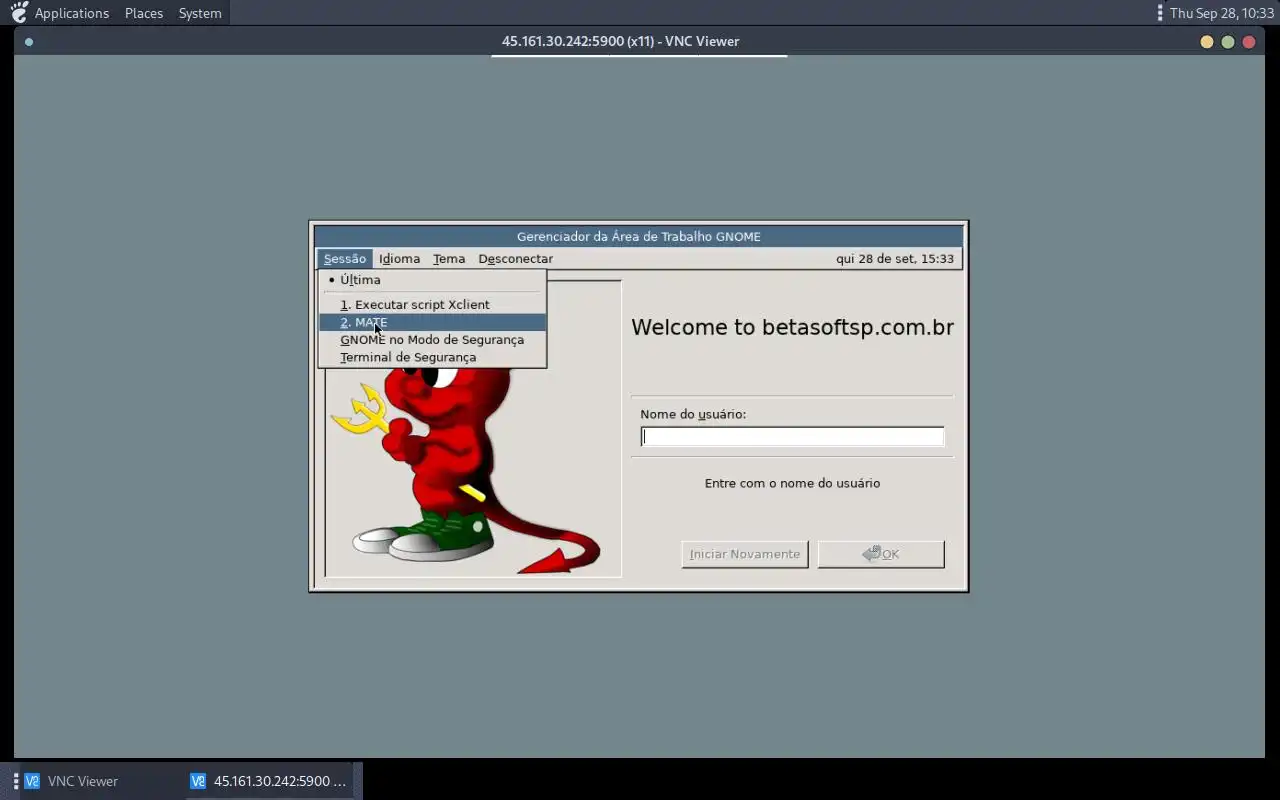The height and width of the screenshot is (800, 1280).
Task: Click the window menu dot in title bar
Action: pos(29,42)
